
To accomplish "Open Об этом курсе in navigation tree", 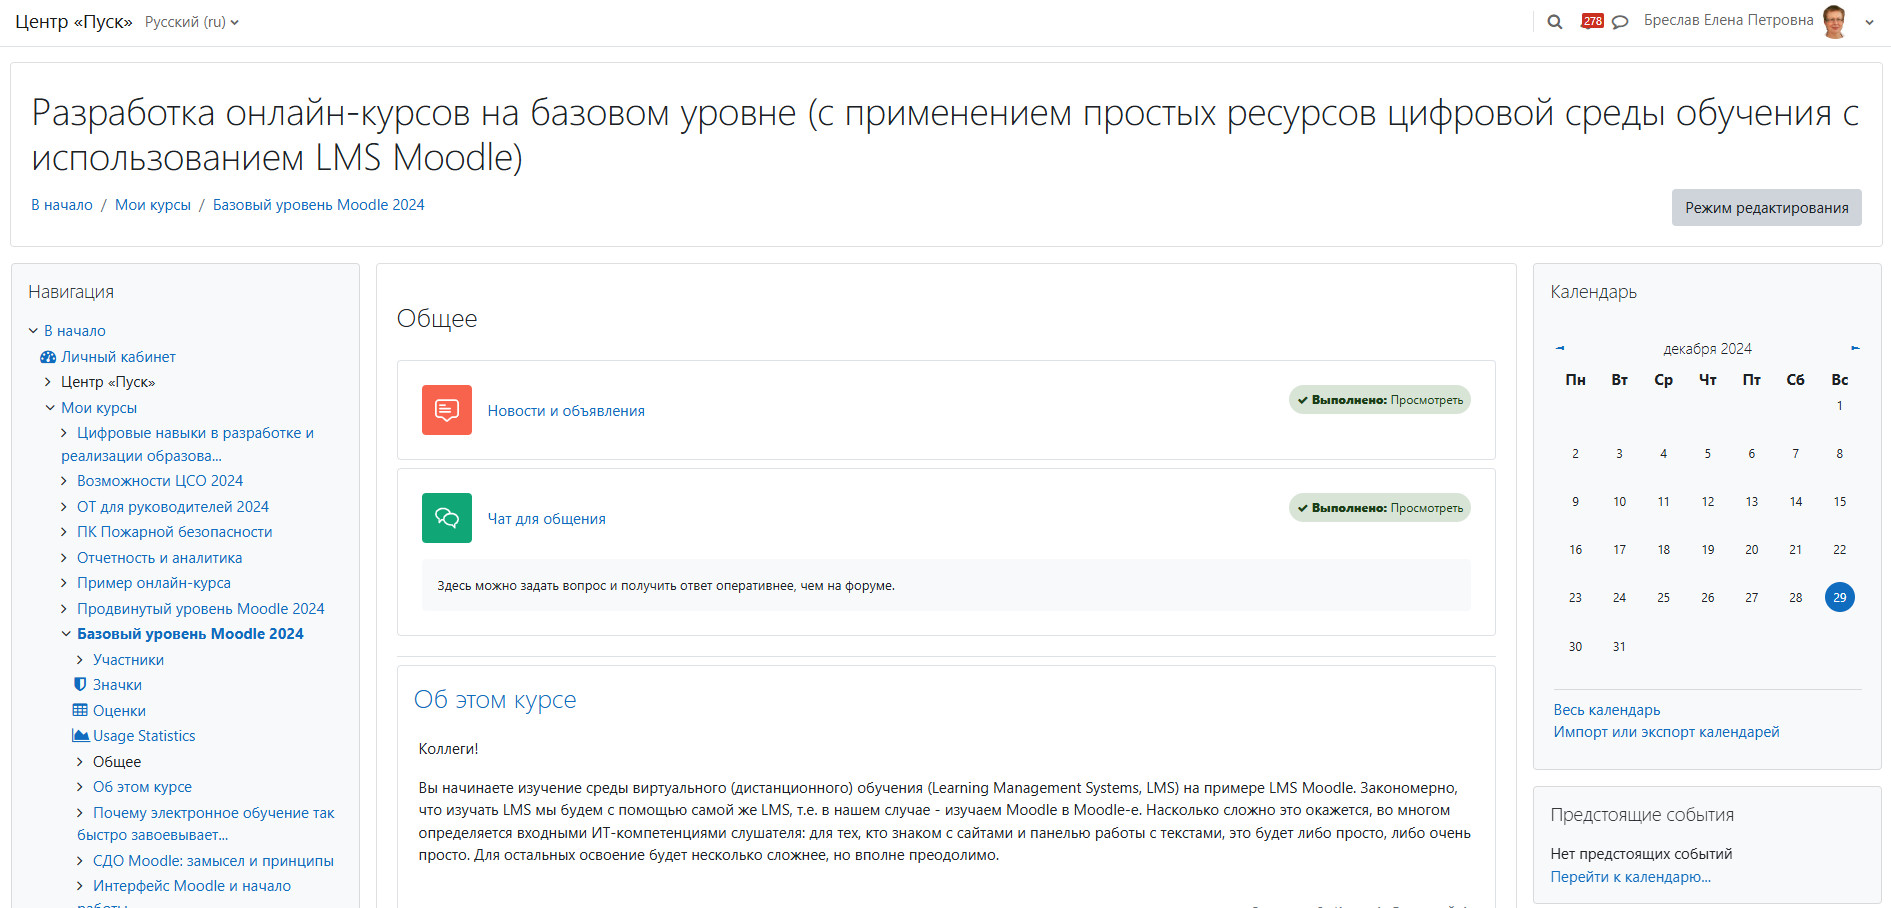I will tap(142, 787).
